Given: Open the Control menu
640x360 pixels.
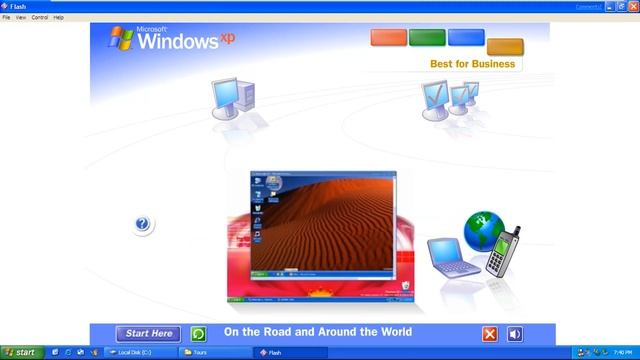Looking at the screenshot, I should [40, 18].
